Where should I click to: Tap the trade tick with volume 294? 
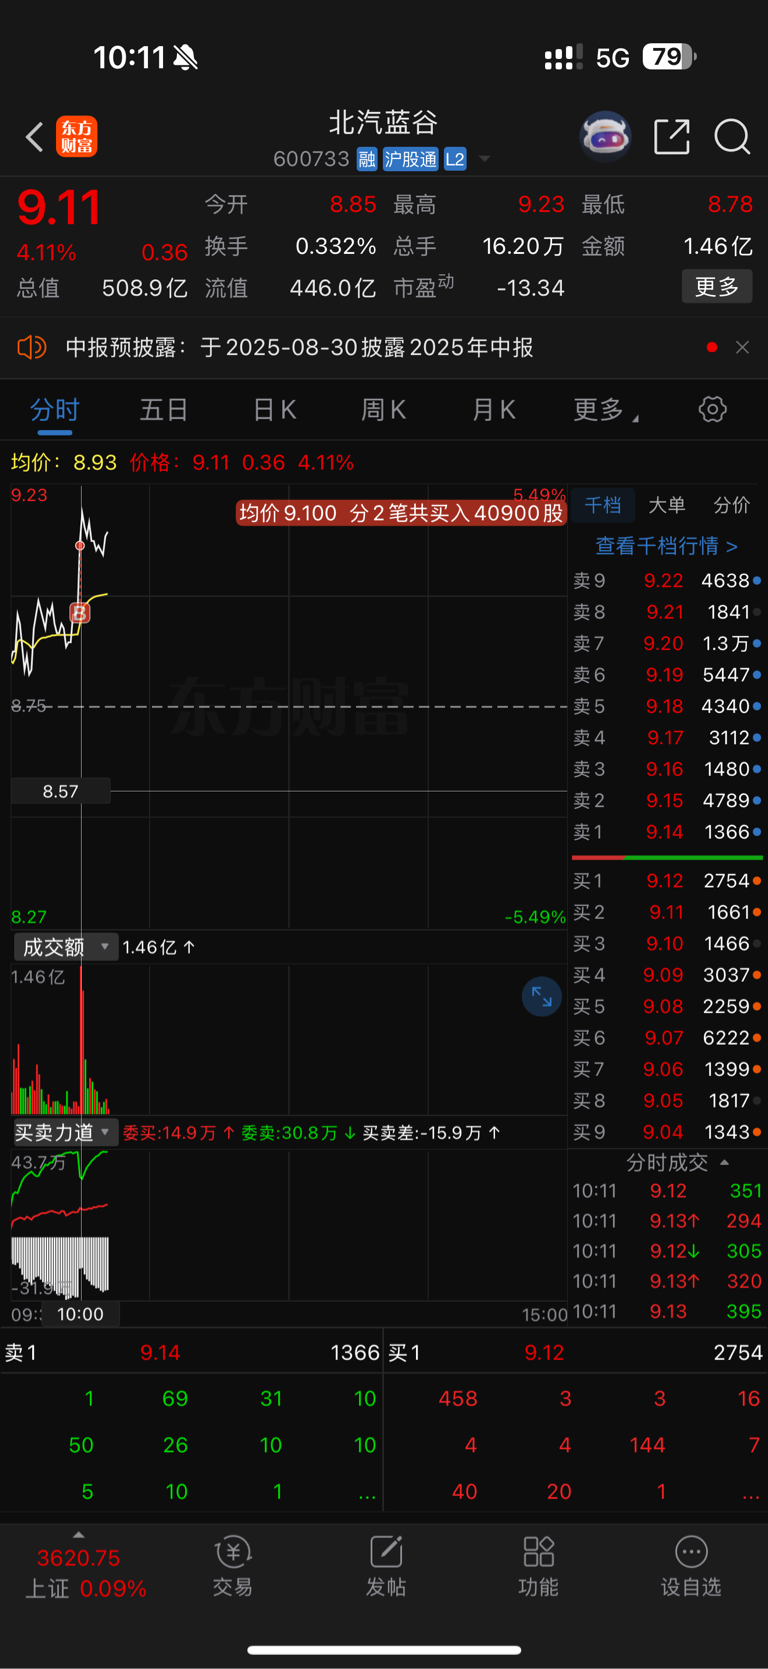(x=667, y=1221)
